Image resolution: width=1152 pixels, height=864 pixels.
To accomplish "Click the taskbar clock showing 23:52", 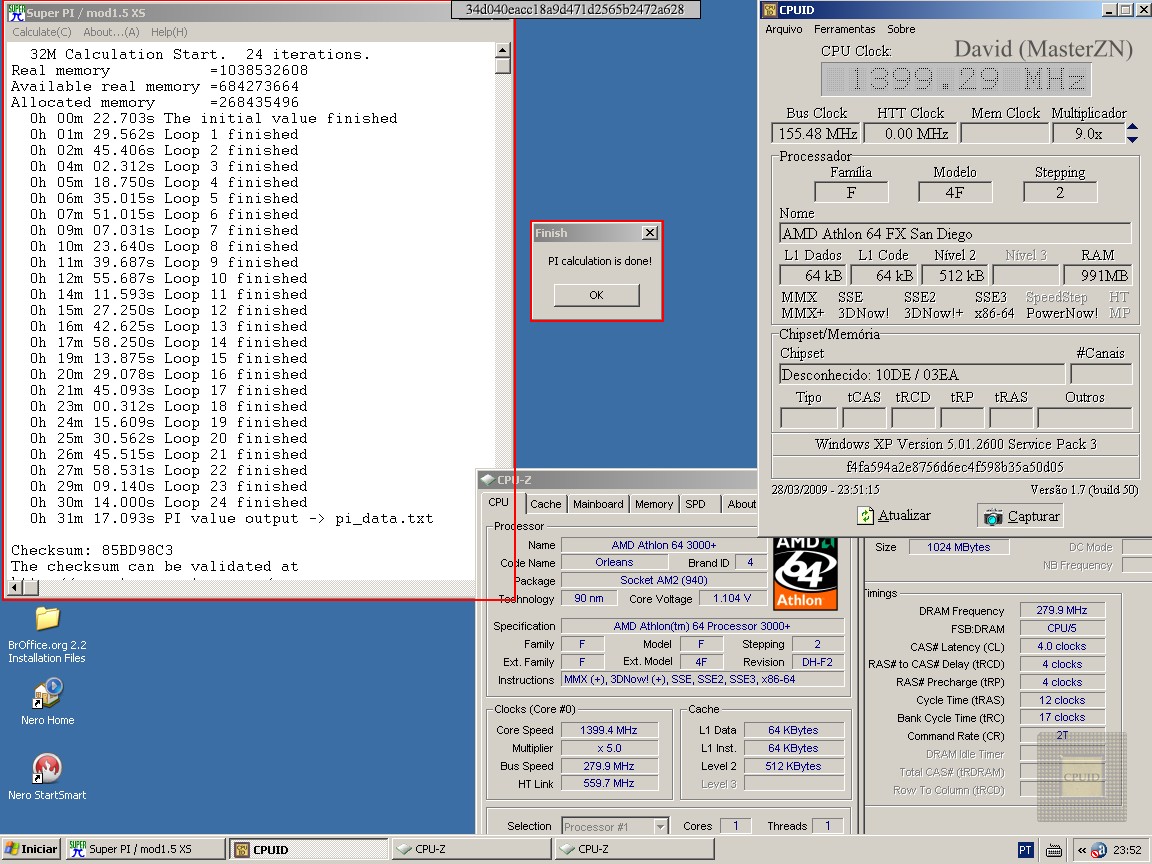I will [1127, 850].
